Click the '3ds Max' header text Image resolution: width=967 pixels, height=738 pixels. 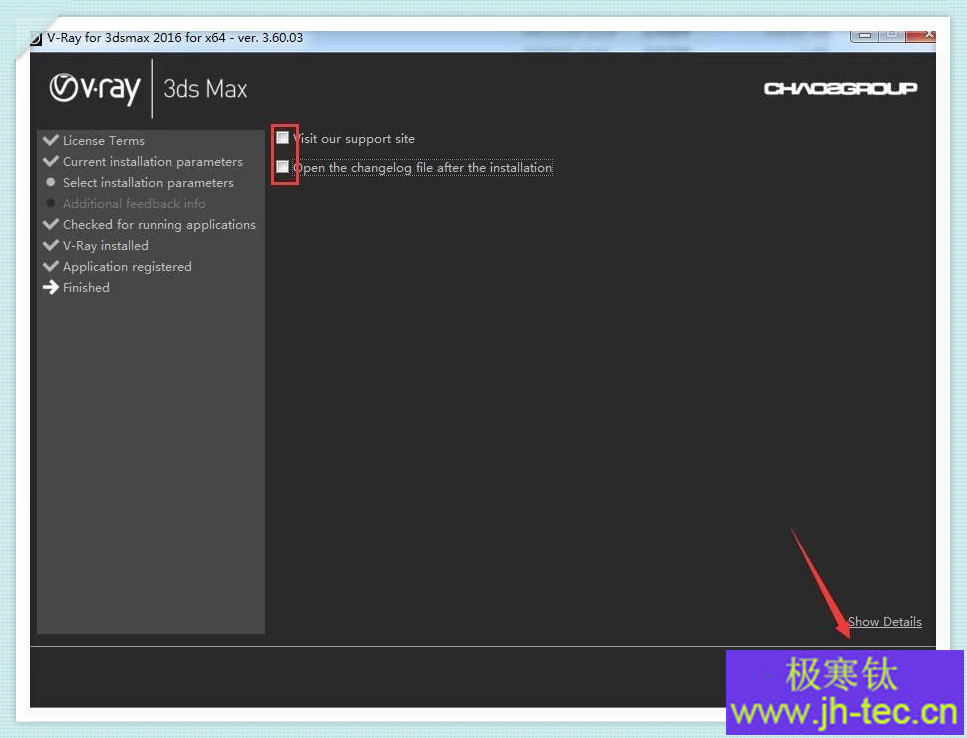pyautogui.click(x=205, y=89)
